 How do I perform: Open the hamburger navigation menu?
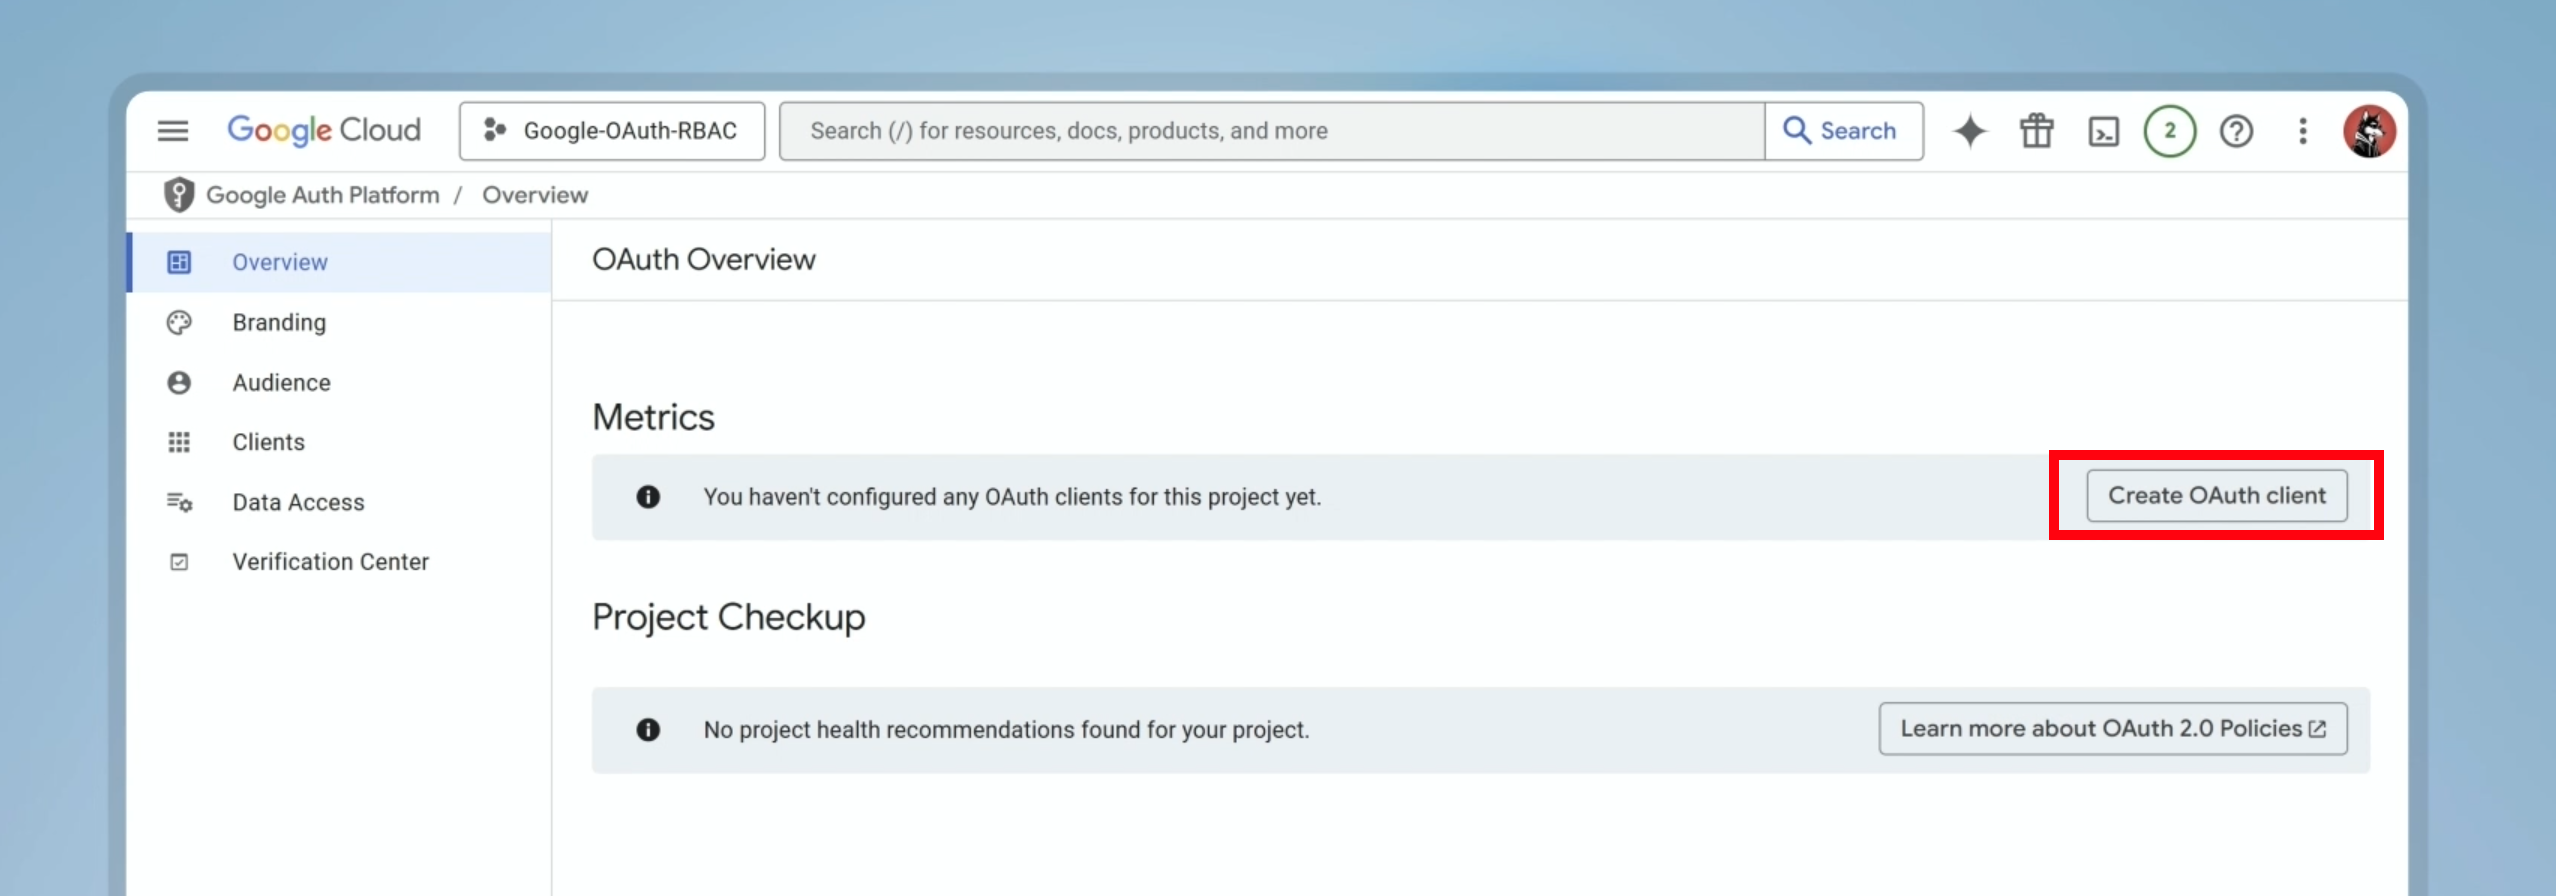(173, 131)
